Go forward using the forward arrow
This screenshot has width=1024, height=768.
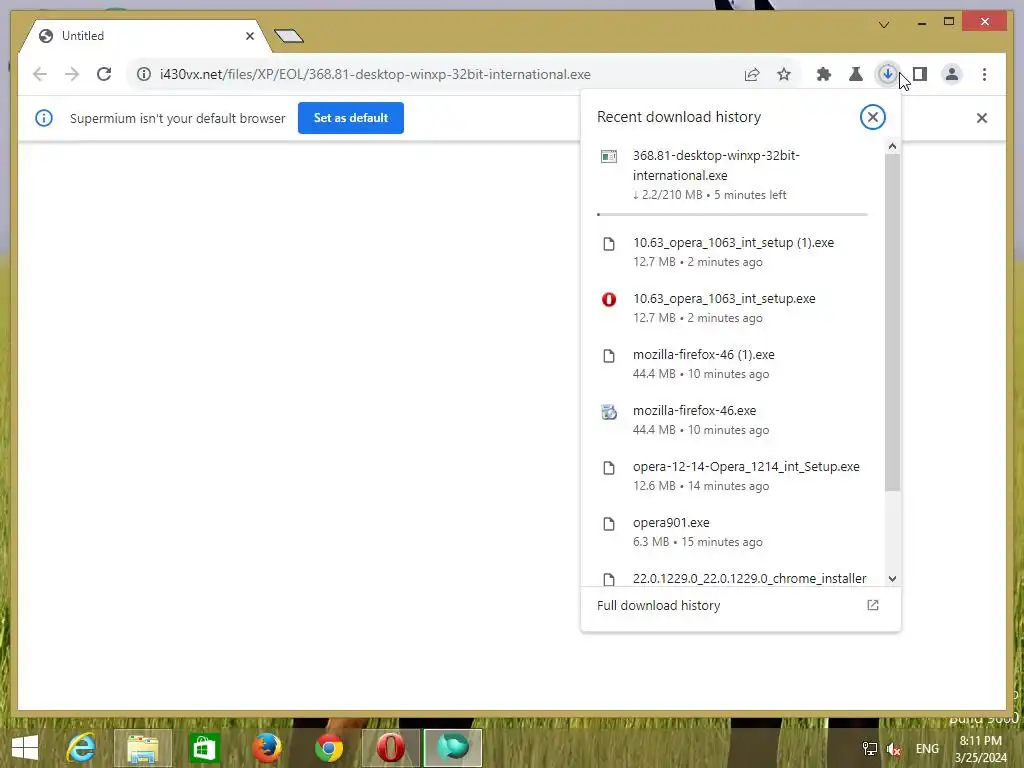72,74
